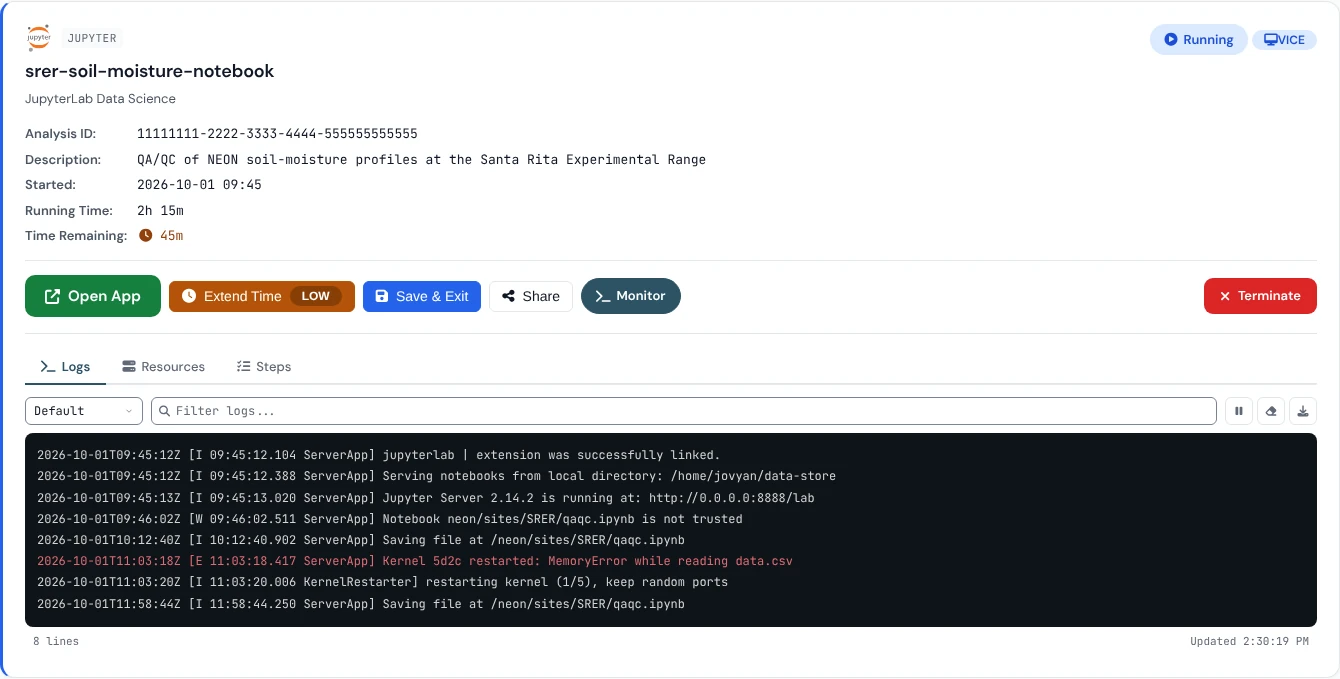The height and width of the screenshot is (679, 1340).
Task: Select the Analysis ID value 11111111-2222-3333-4444-555555555555
Action: click(x=277, y=134)
